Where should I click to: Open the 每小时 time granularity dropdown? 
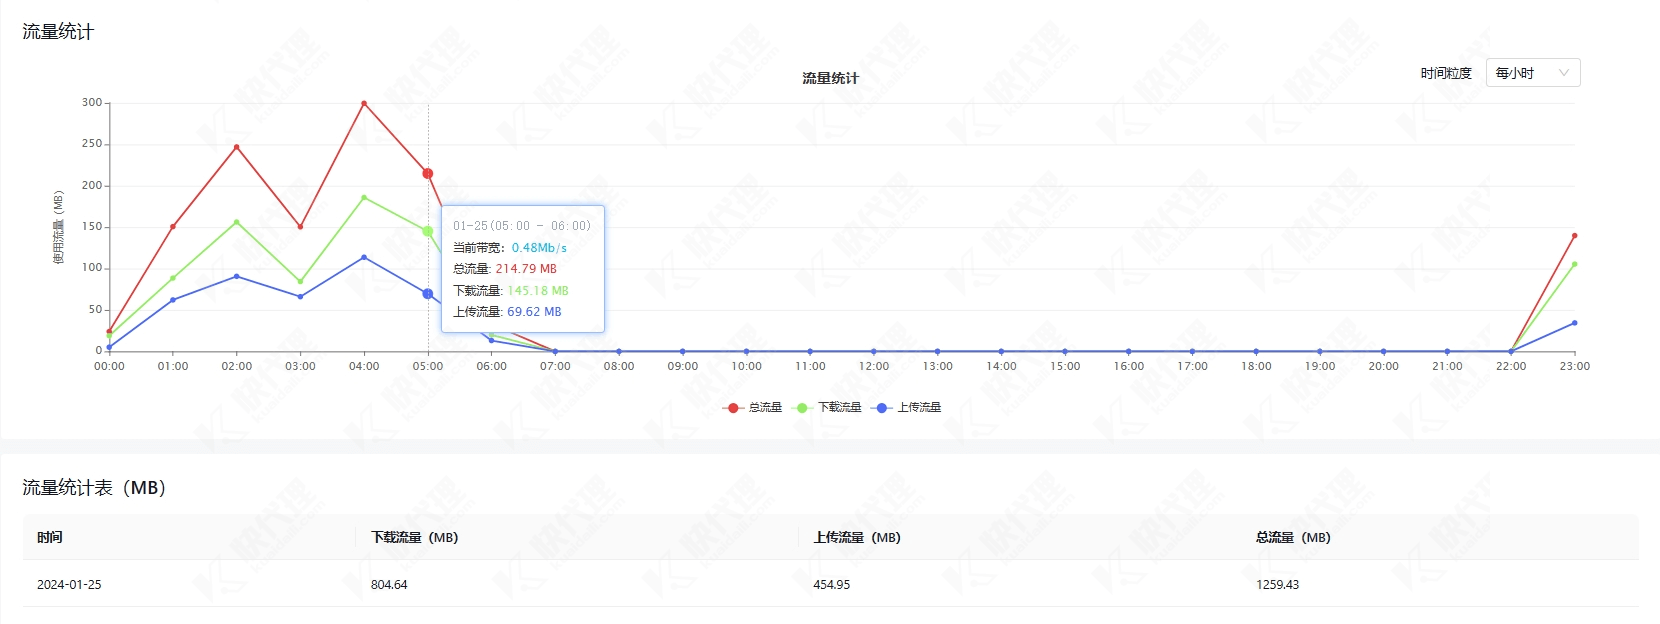point(1532,73)
